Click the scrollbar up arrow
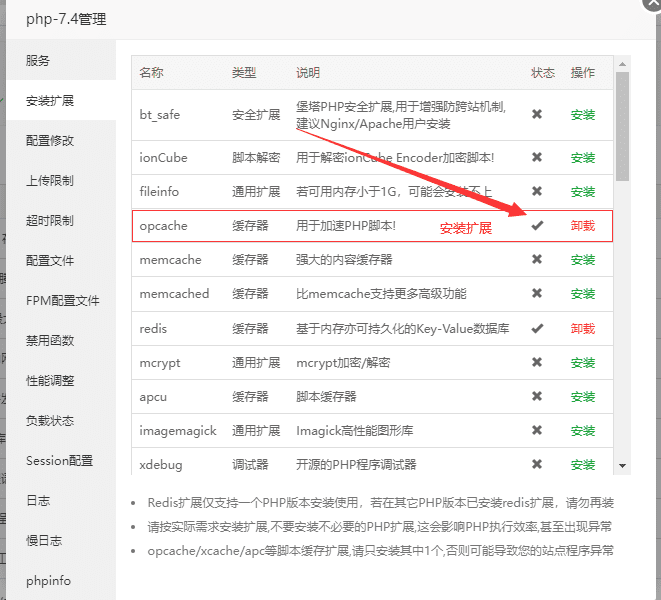This screenshot has height=600, width=661. [x=622, y=64]
